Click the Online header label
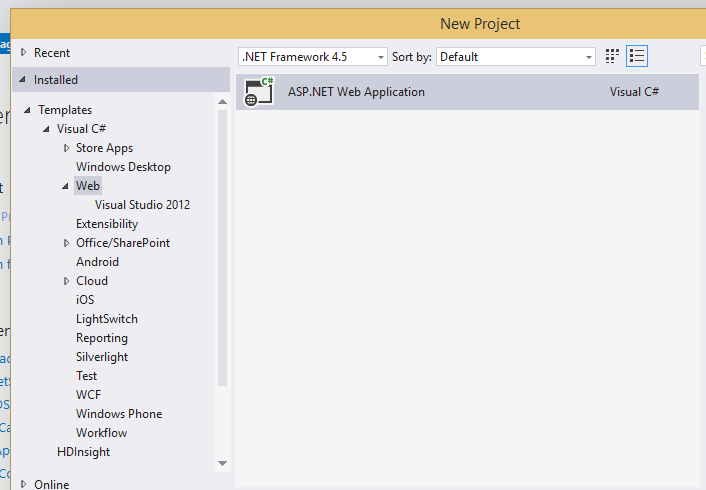 point(52,484)
